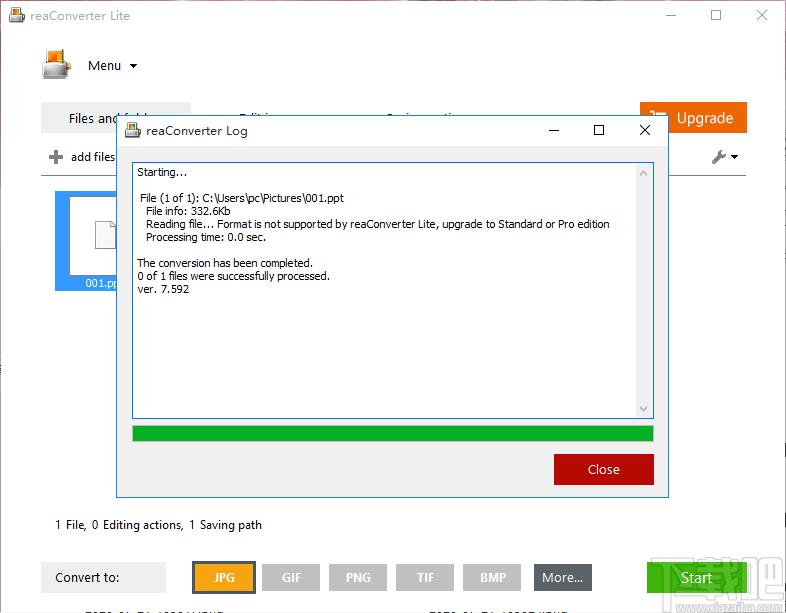Click the Upgrade button
Viewport: 786px width, 613px height.
[693, 118]
